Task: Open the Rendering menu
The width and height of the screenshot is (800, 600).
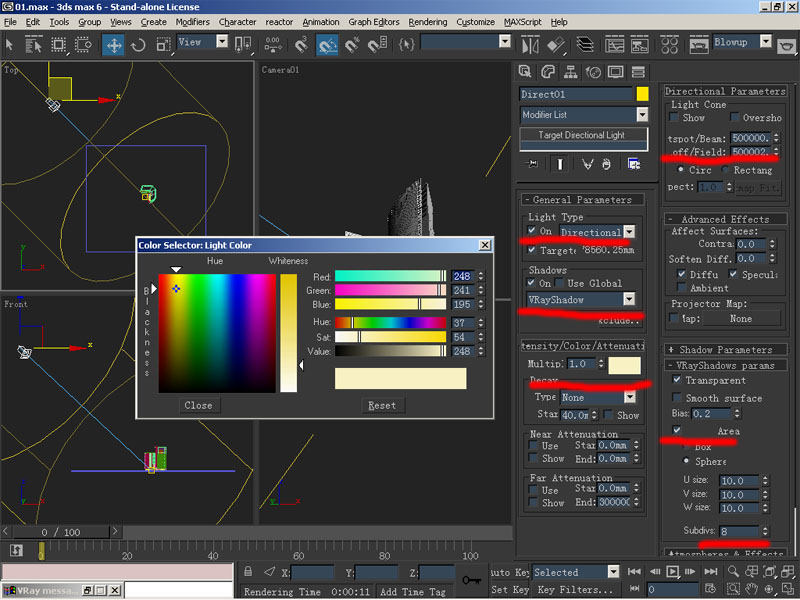Action: (428, 22)
